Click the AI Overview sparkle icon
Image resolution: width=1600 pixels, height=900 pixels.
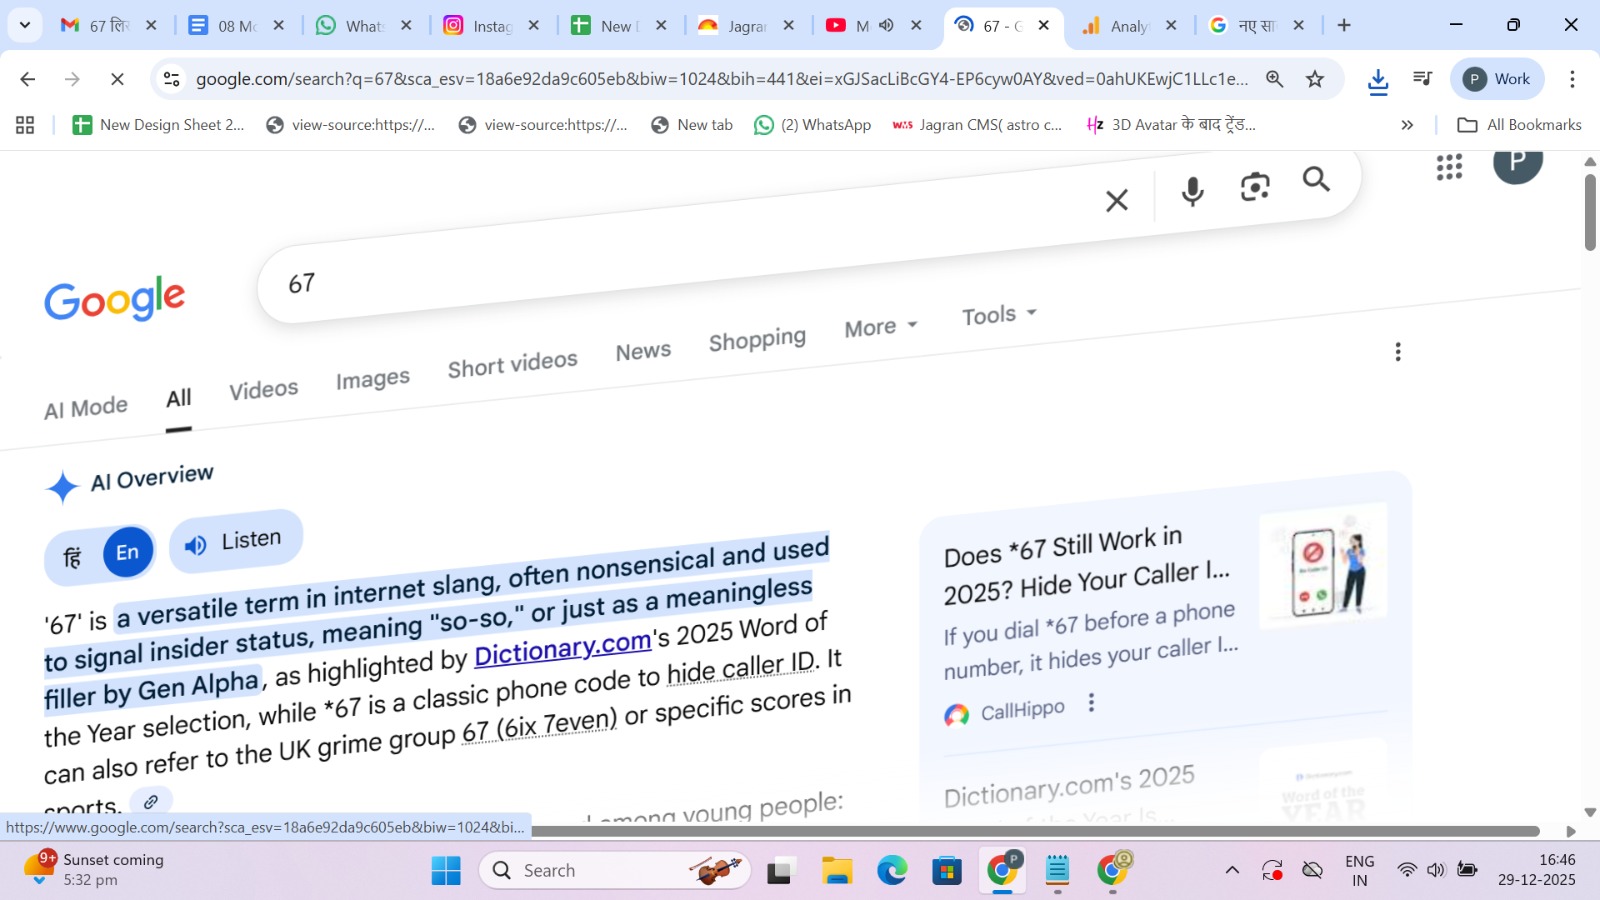(x=61, y=485)
